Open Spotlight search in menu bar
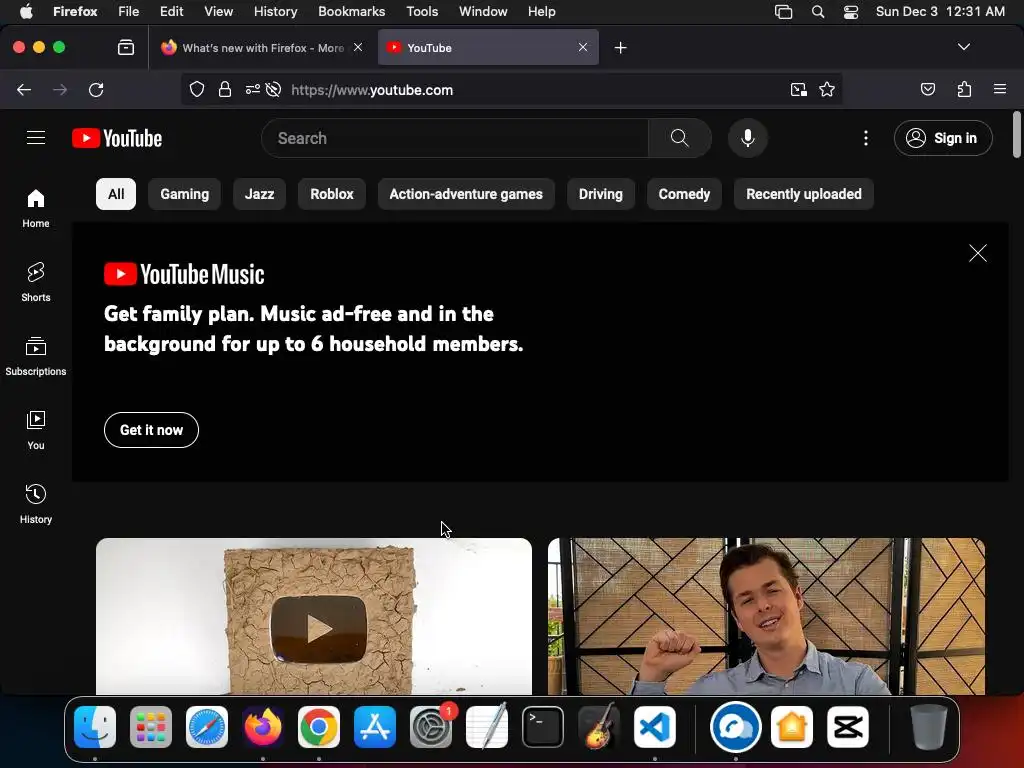This screenshot has width=1024, height=768. 818,12
